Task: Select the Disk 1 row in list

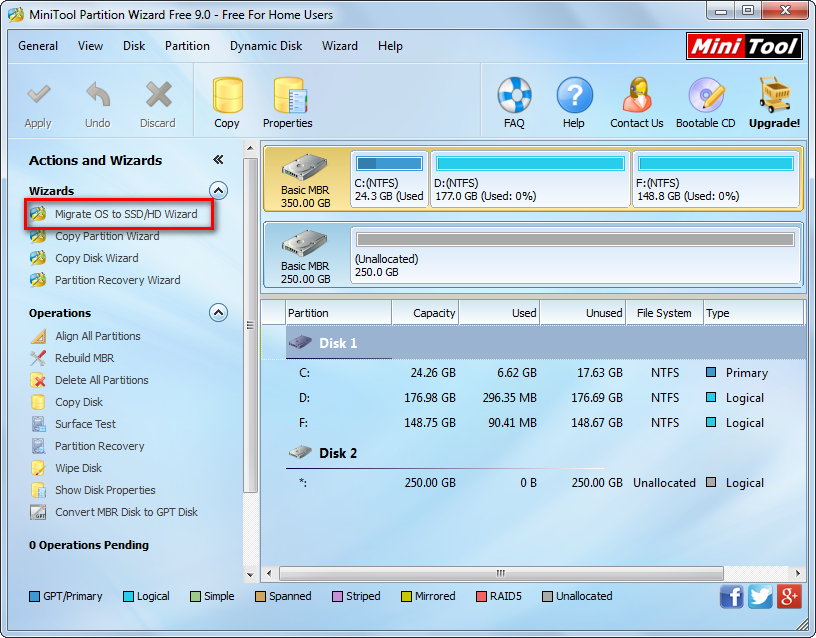Action: pos(533,343)
